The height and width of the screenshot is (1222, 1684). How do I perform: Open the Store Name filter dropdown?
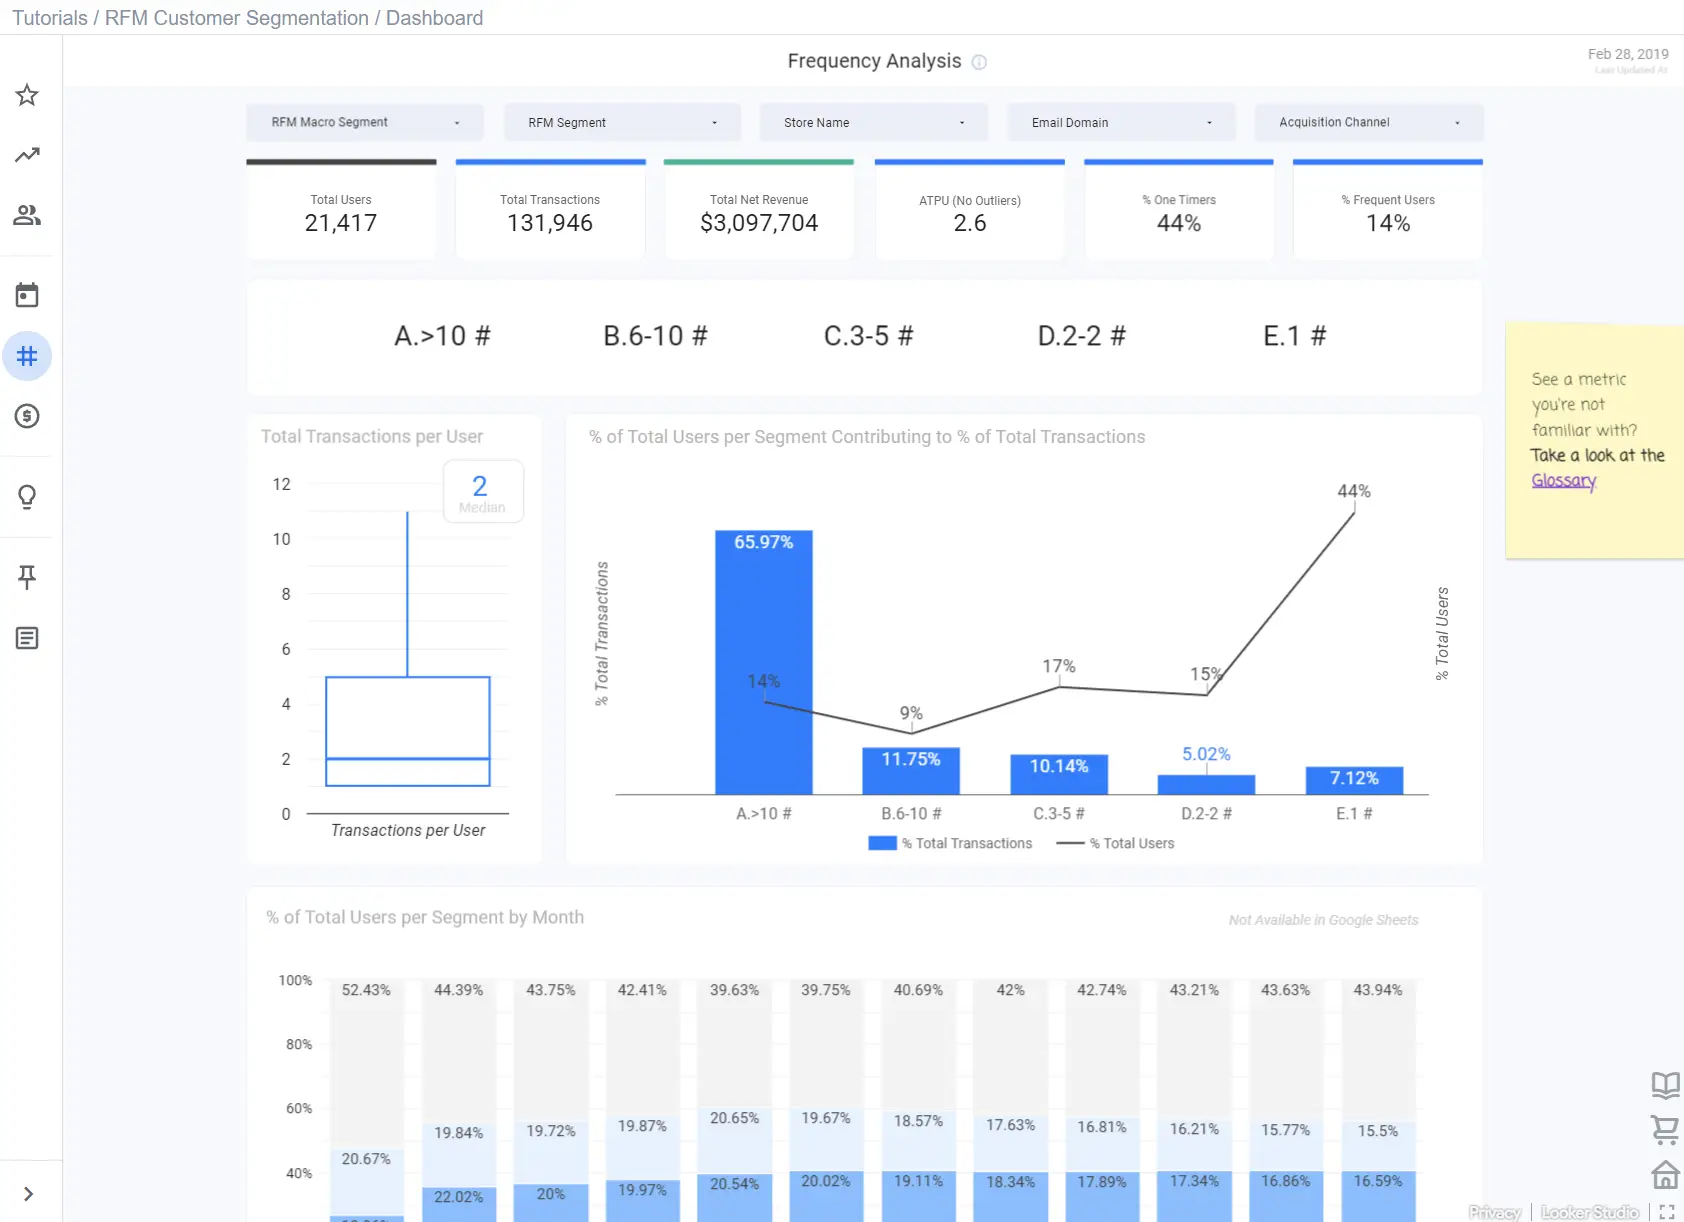(873, 122)
